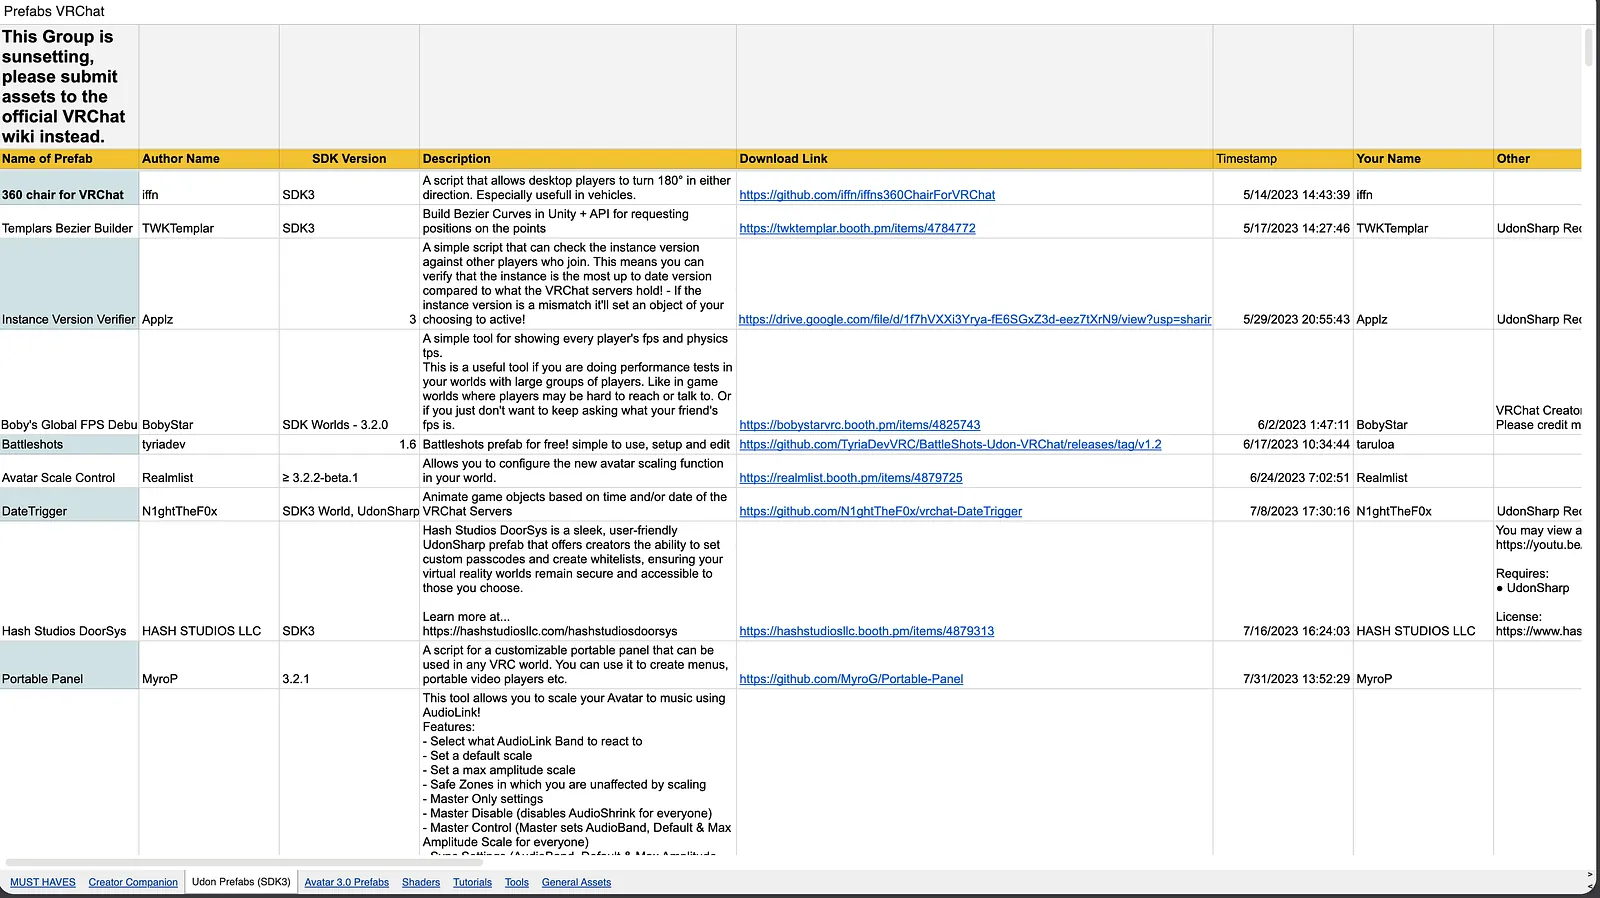Viewport: 1600px width, 898px height.
Task: Switch to the Tutorials sheet tab
Action: (472, 882)
